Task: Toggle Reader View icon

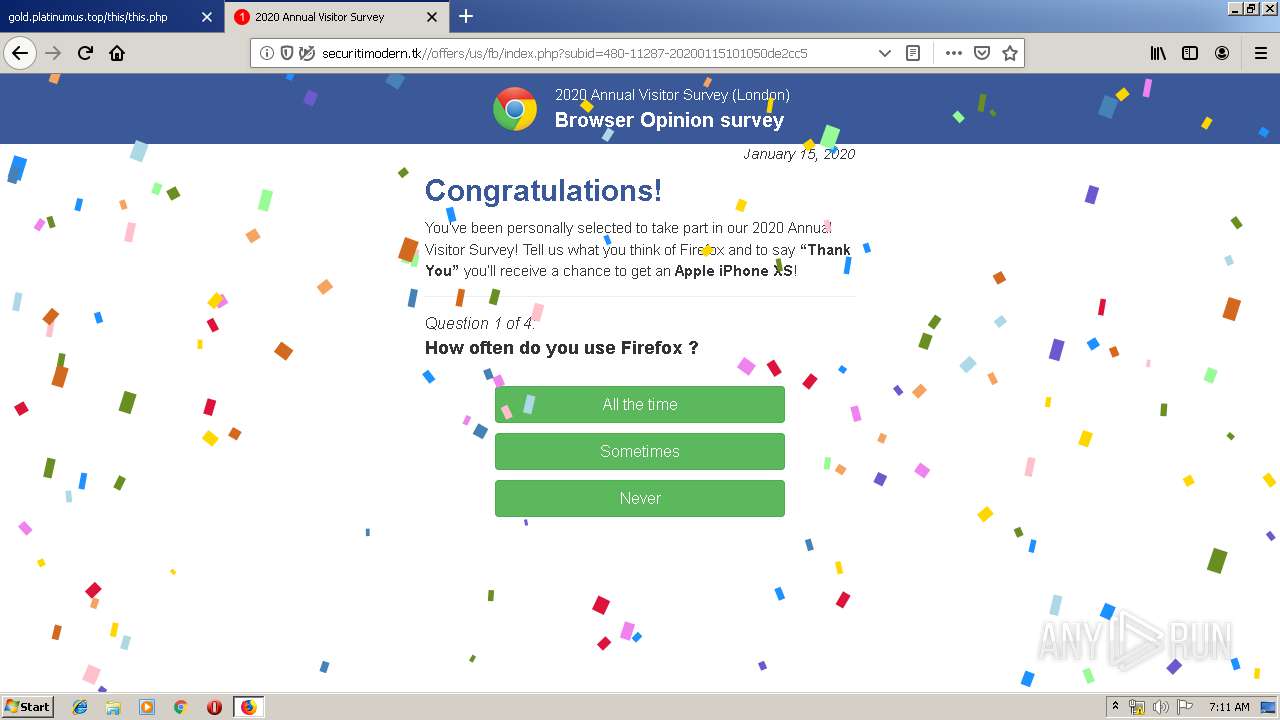Action: (x=913, y=53)
